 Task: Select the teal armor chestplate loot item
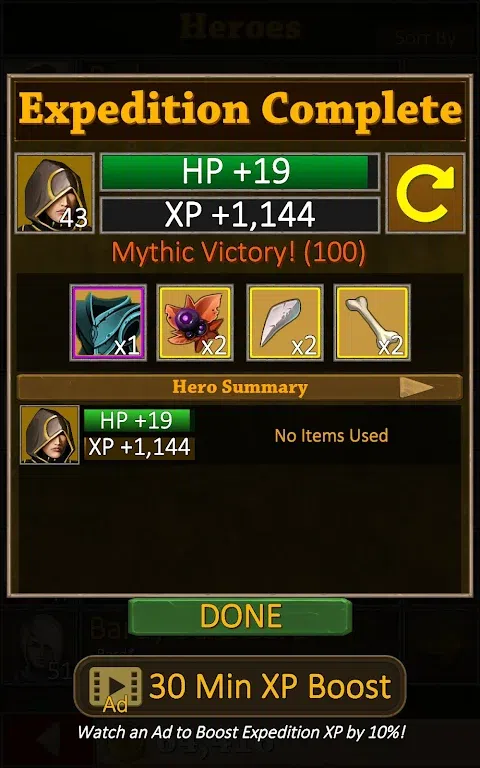point(108,323)
